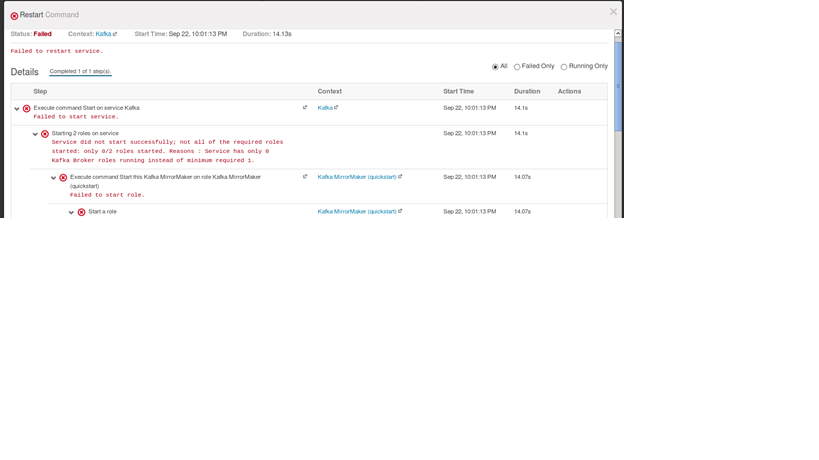Screen dimensions: 819x460
Task: Click the 'Failed to start role.' message
Action: pos(107,195)
